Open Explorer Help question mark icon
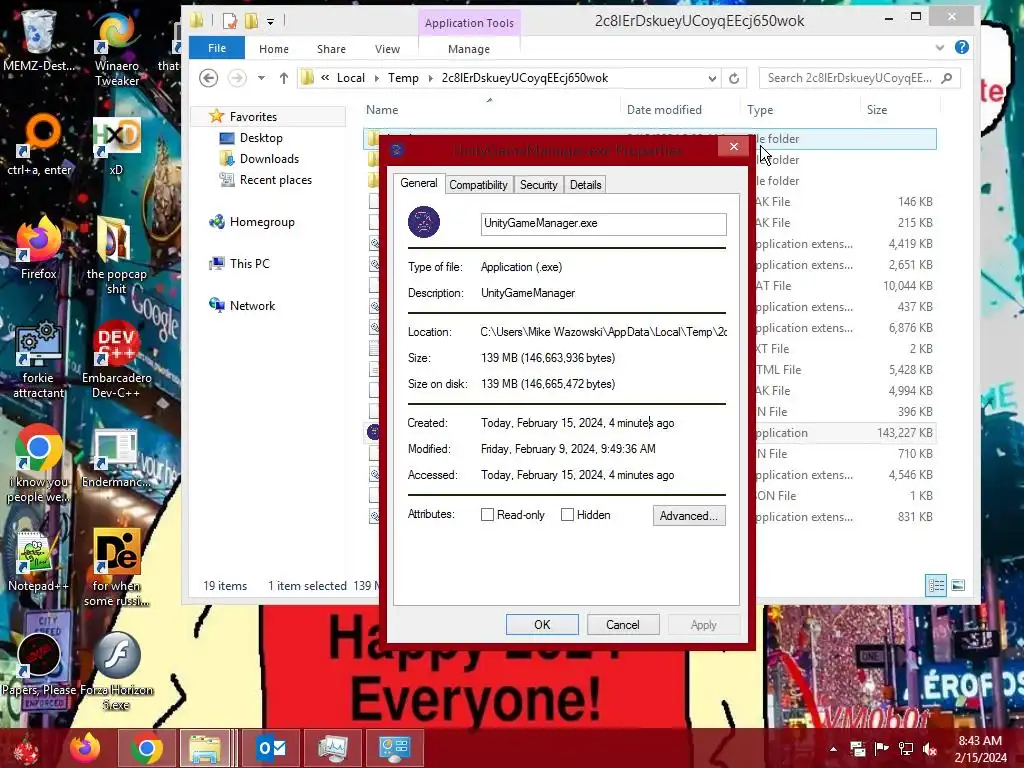Viewport: 1024px width, 768px height. [961, 47]
